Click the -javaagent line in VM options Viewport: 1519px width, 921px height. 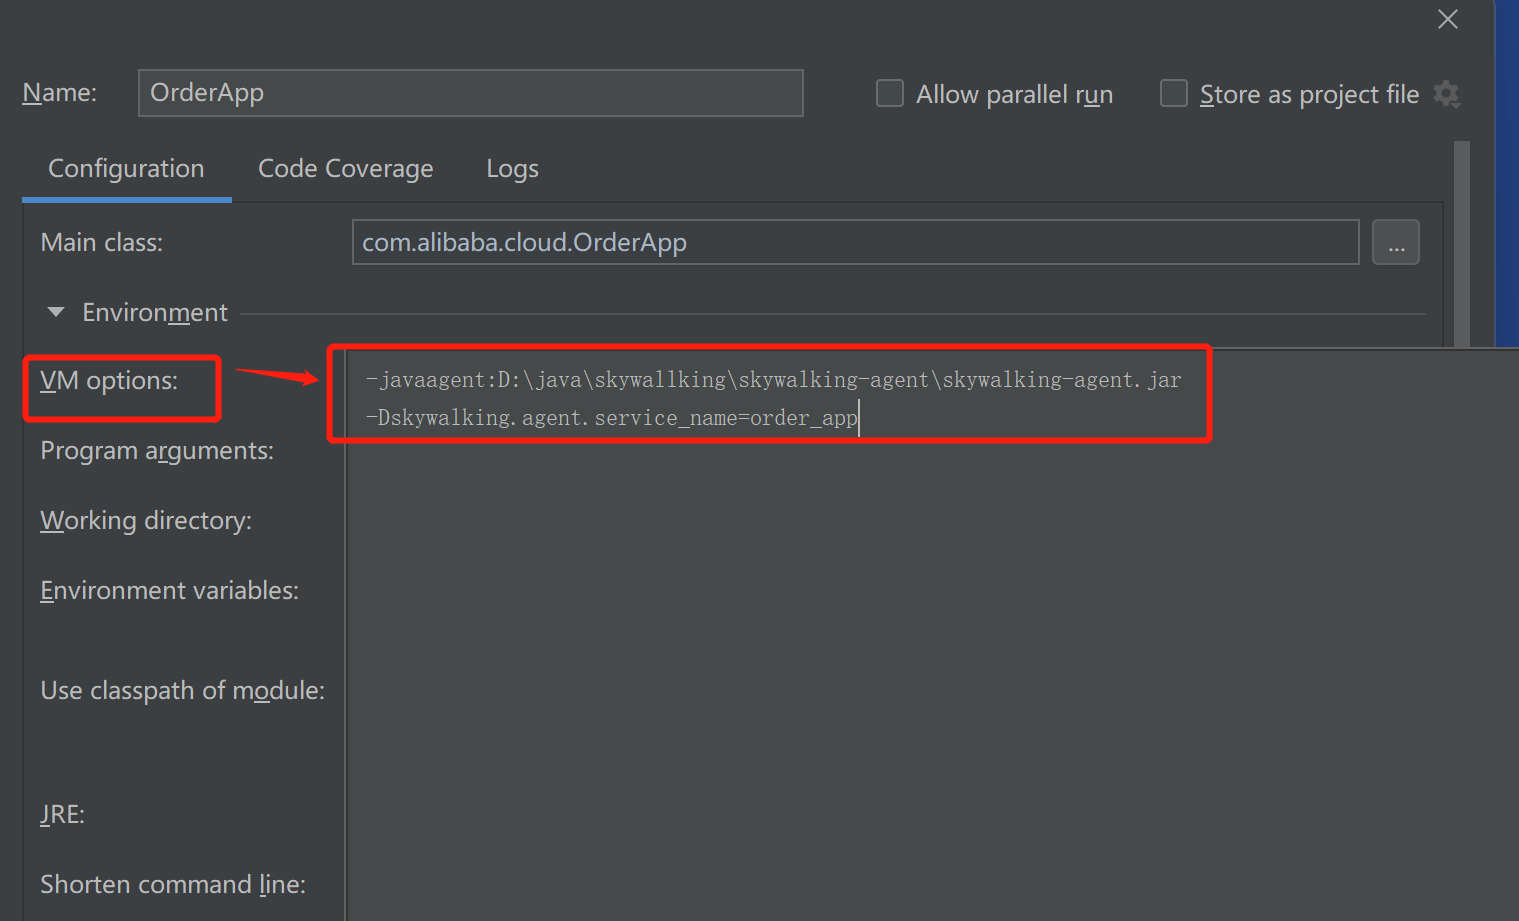[773, 380]
